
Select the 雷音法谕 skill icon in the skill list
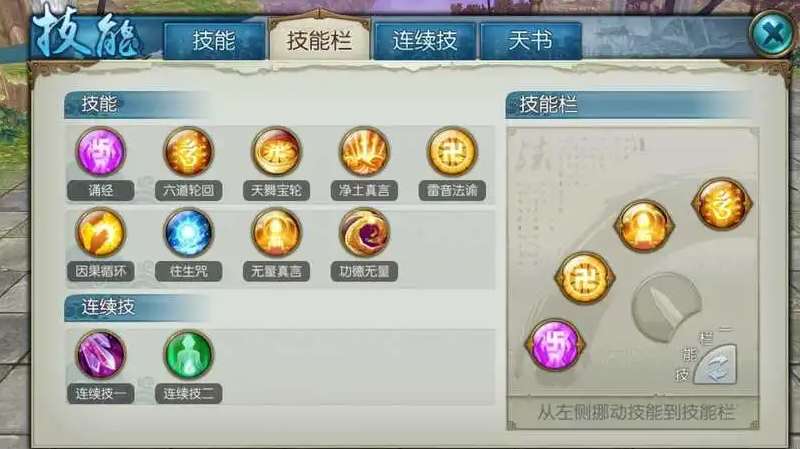pos(452,152)
